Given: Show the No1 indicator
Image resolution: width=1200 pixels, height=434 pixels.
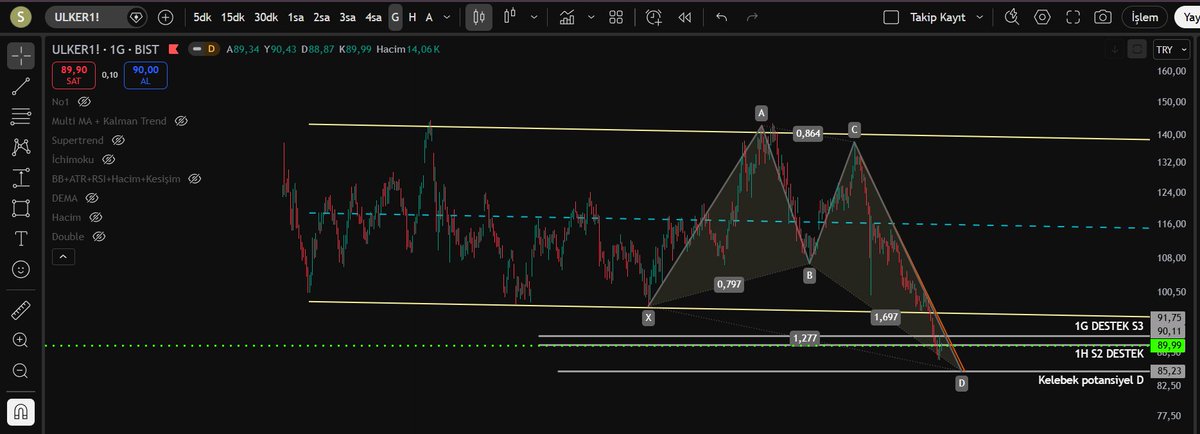Looking at the screenshot, I should (x=84, y=102).
